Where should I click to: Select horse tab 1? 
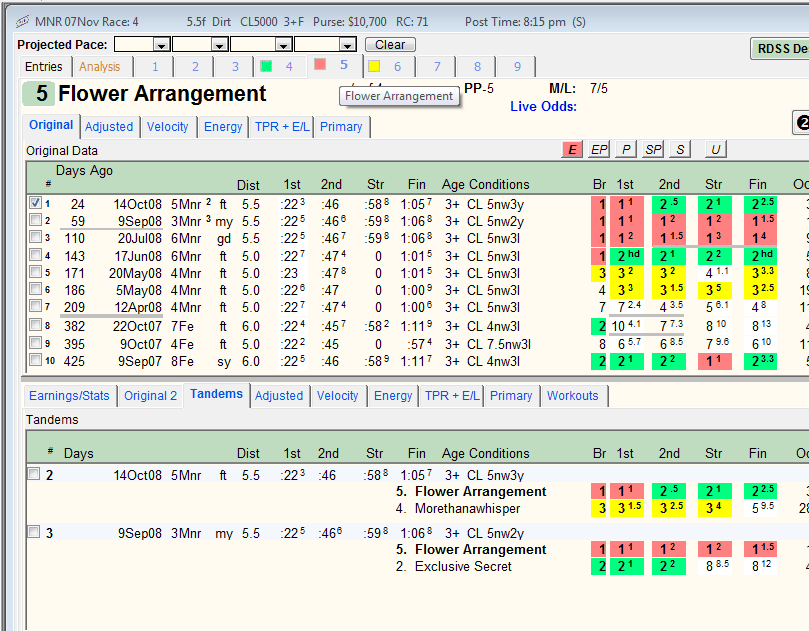pyautogui.click(x=155, y=67)
